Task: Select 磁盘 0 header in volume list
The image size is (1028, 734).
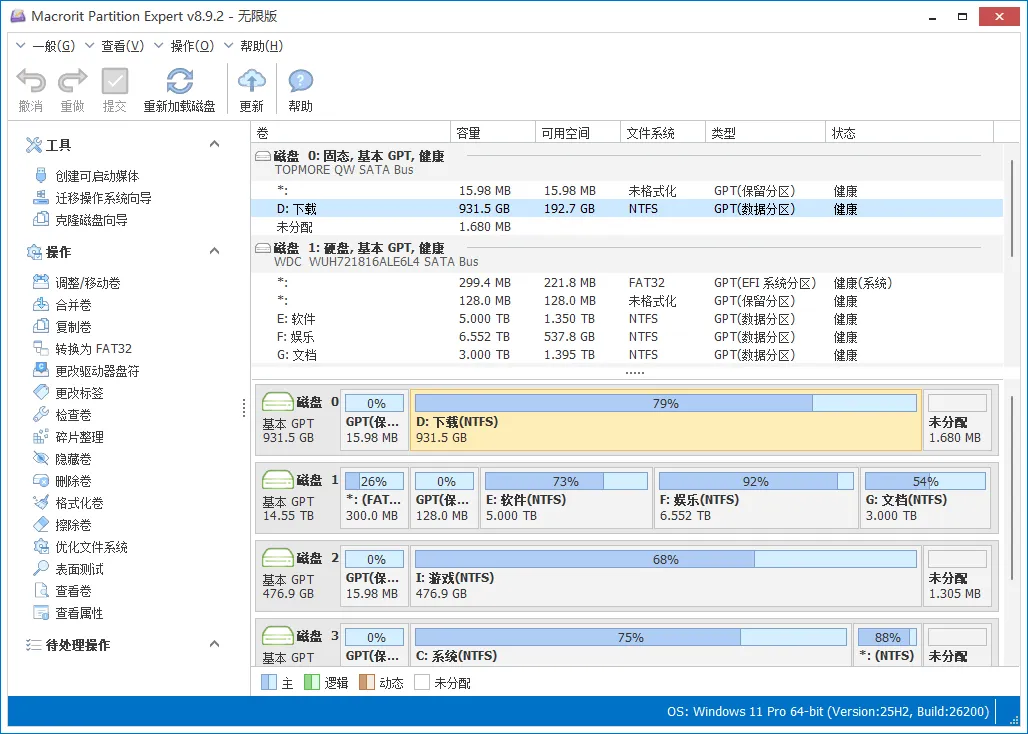Action: coord(627,163)
